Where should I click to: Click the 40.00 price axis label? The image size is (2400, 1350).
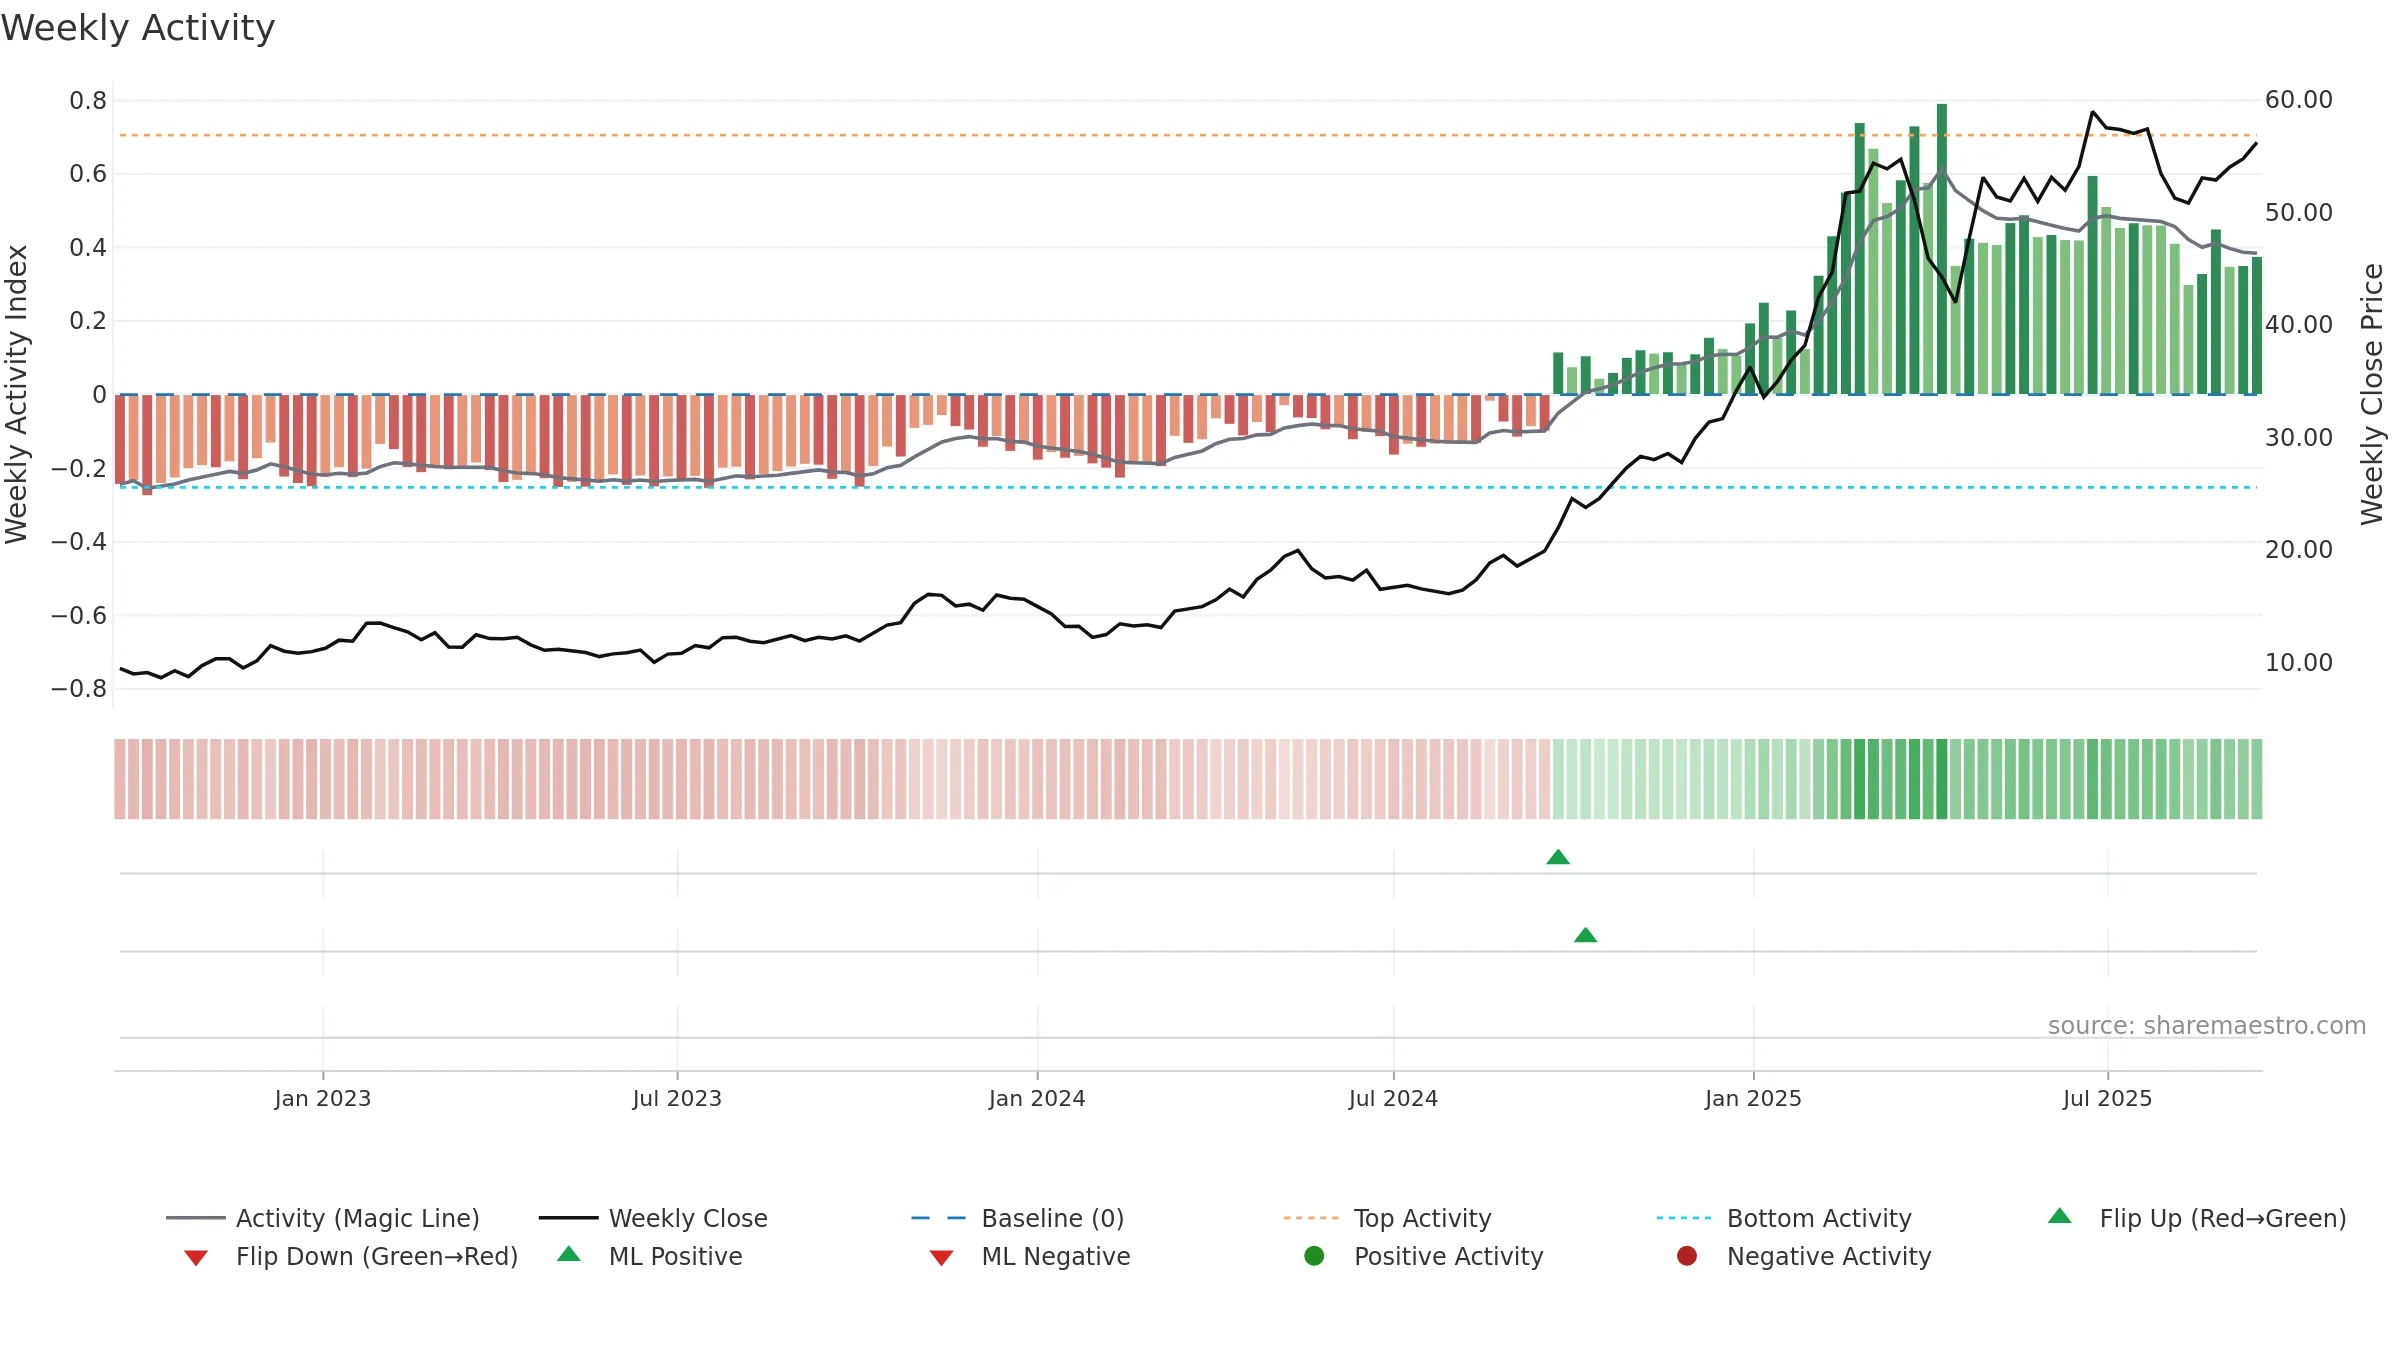coord(2299,325)
